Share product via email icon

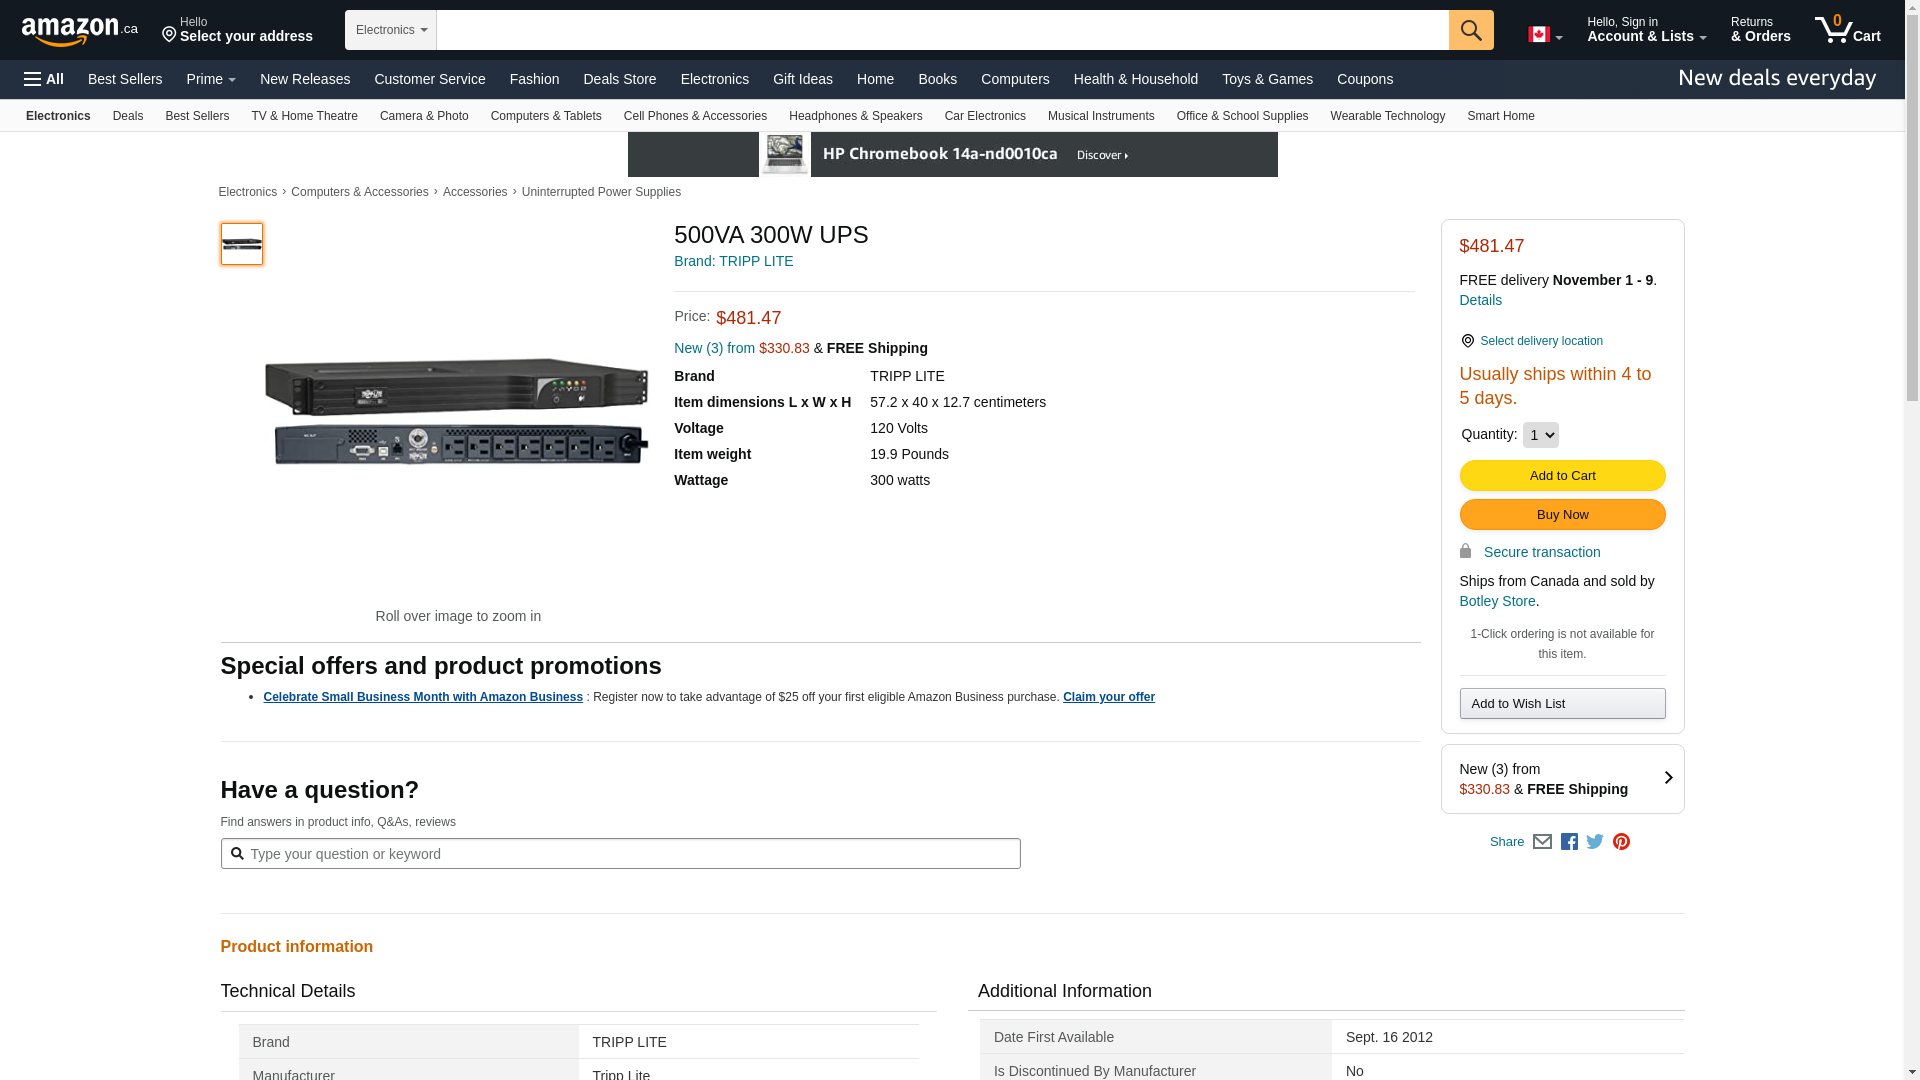click(1542, 842)
